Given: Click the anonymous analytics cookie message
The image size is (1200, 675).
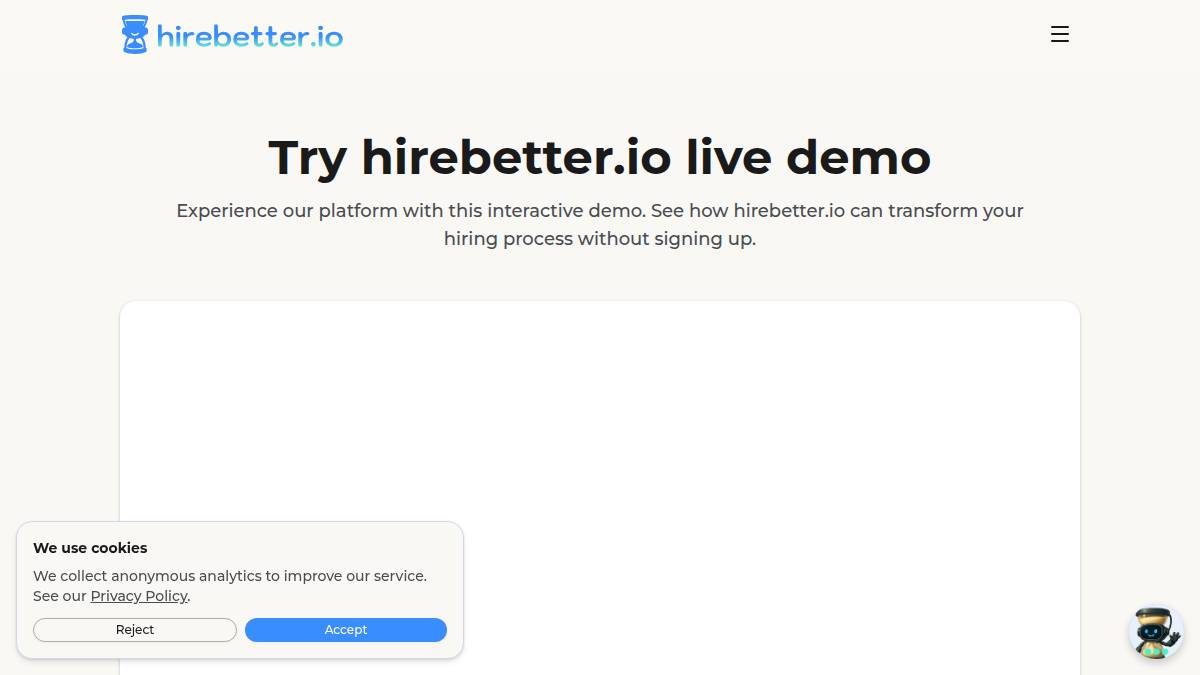Looking at the screenshot, I should point(230,586).
